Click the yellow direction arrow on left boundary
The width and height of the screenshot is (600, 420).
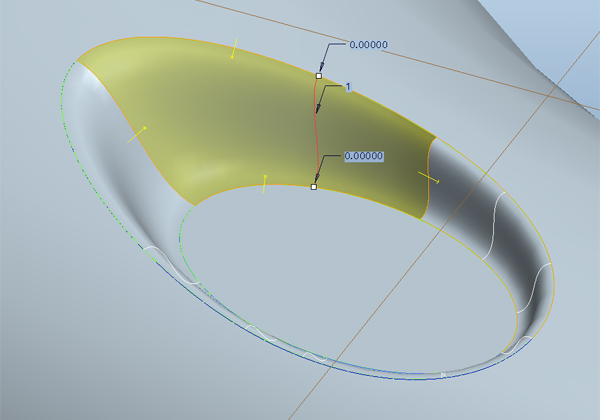[x=138, y=134]
